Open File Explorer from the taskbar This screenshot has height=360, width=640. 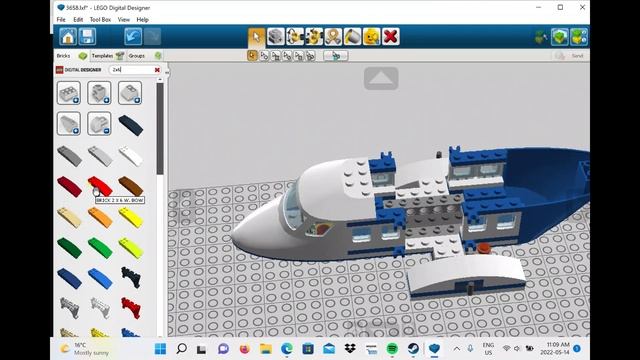pos(266,349)
